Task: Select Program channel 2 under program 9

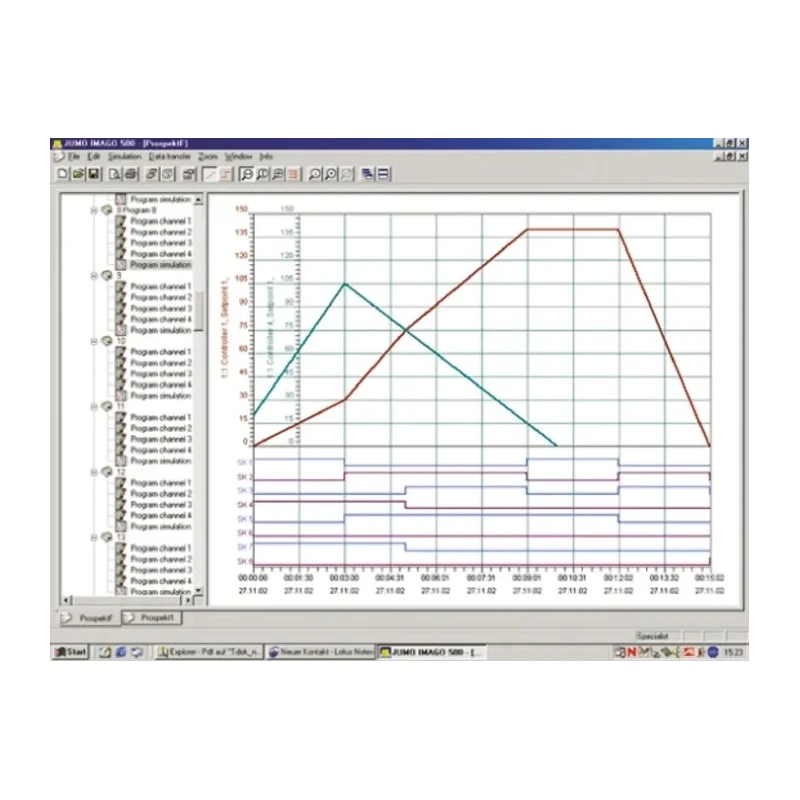Action: pos(161,297)
